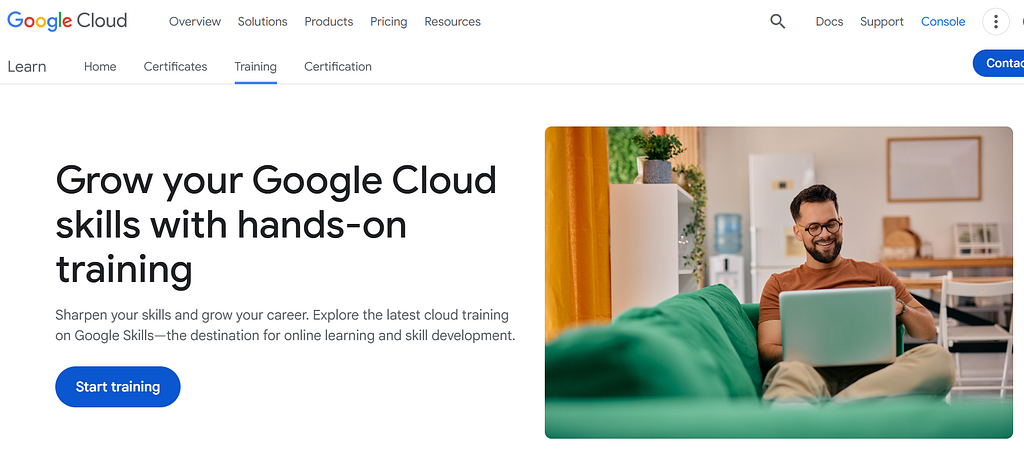Viewport: 1024px width, 466px height.
Task: Click the Start training button
Action: (x=118, y=387)
